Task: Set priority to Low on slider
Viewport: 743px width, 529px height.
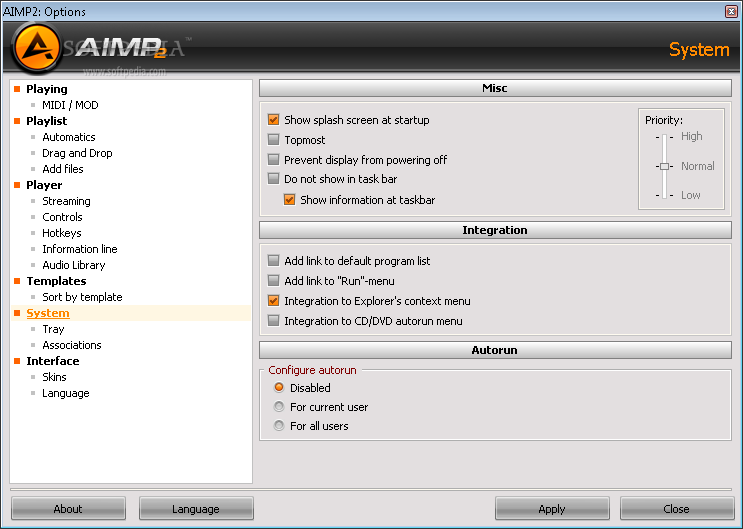Action: click(664, 195)
